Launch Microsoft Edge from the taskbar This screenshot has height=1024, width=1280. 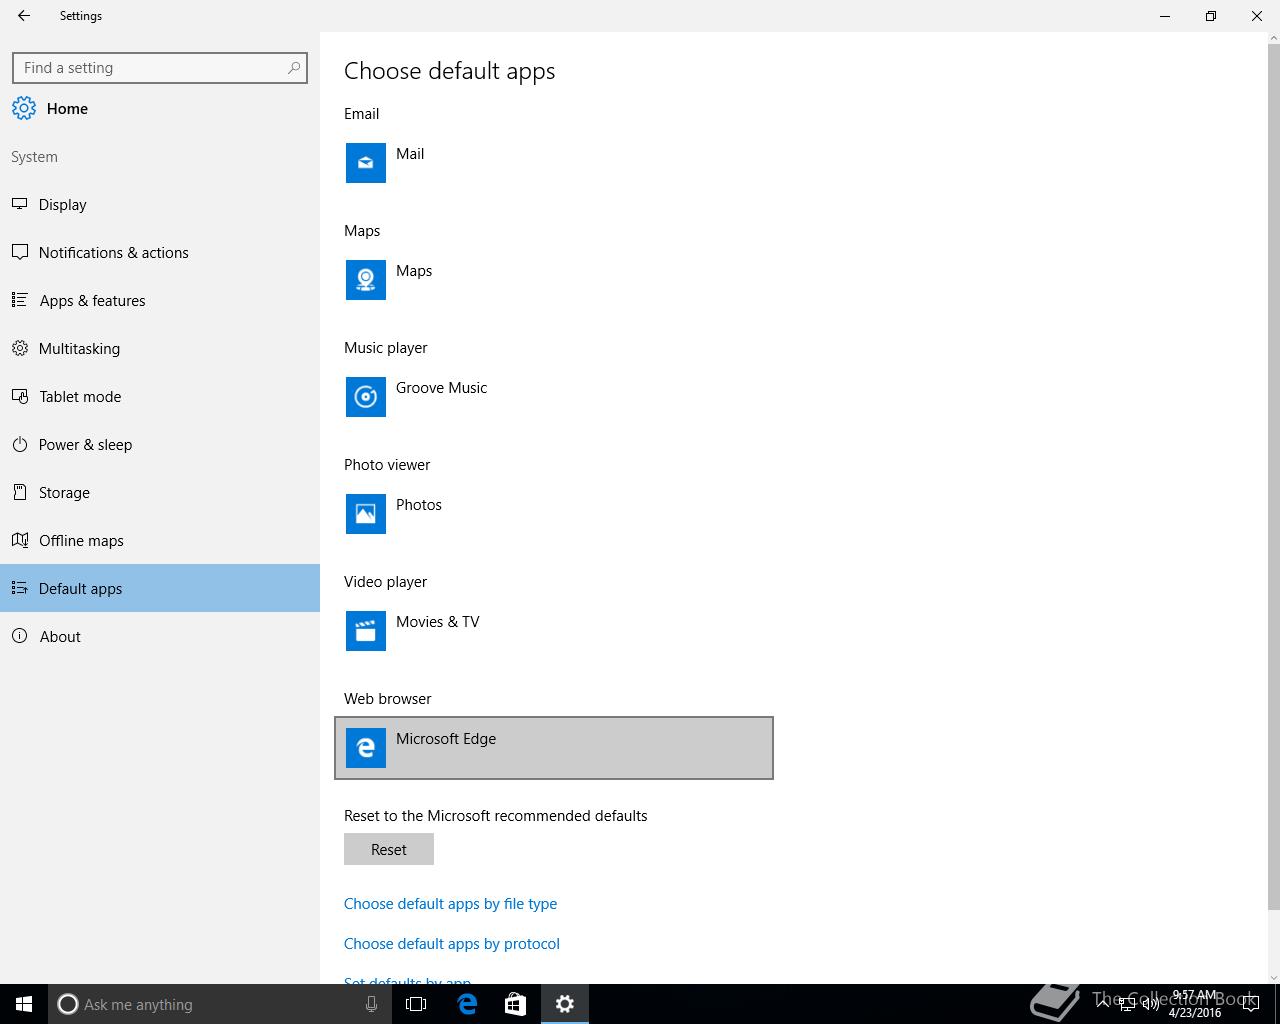(466, 1004)
